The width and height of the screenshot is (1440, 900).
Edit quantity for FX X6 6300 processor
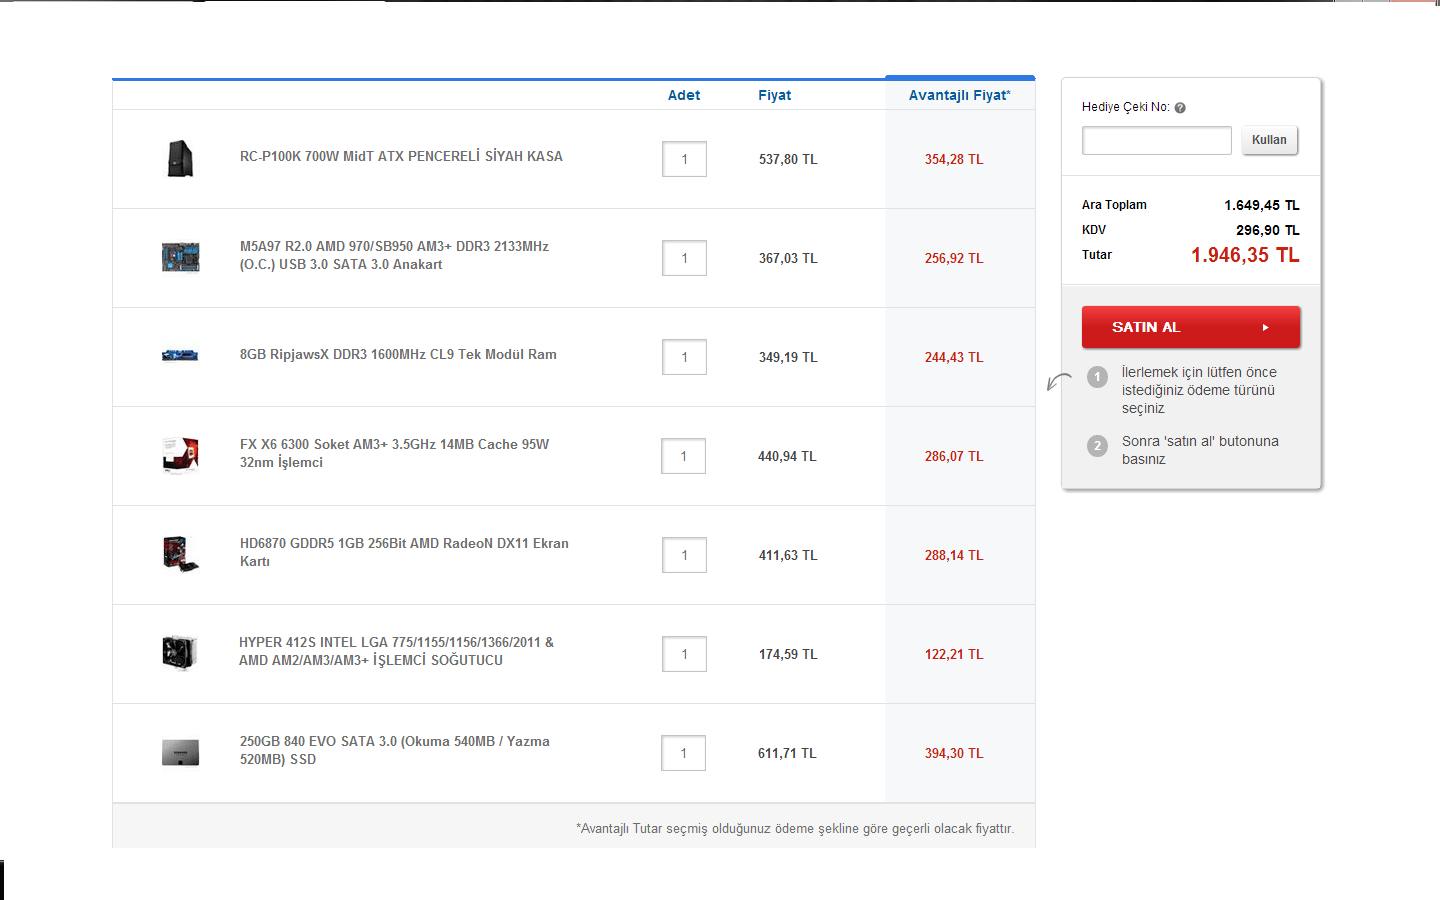click(x=684, y=456)
